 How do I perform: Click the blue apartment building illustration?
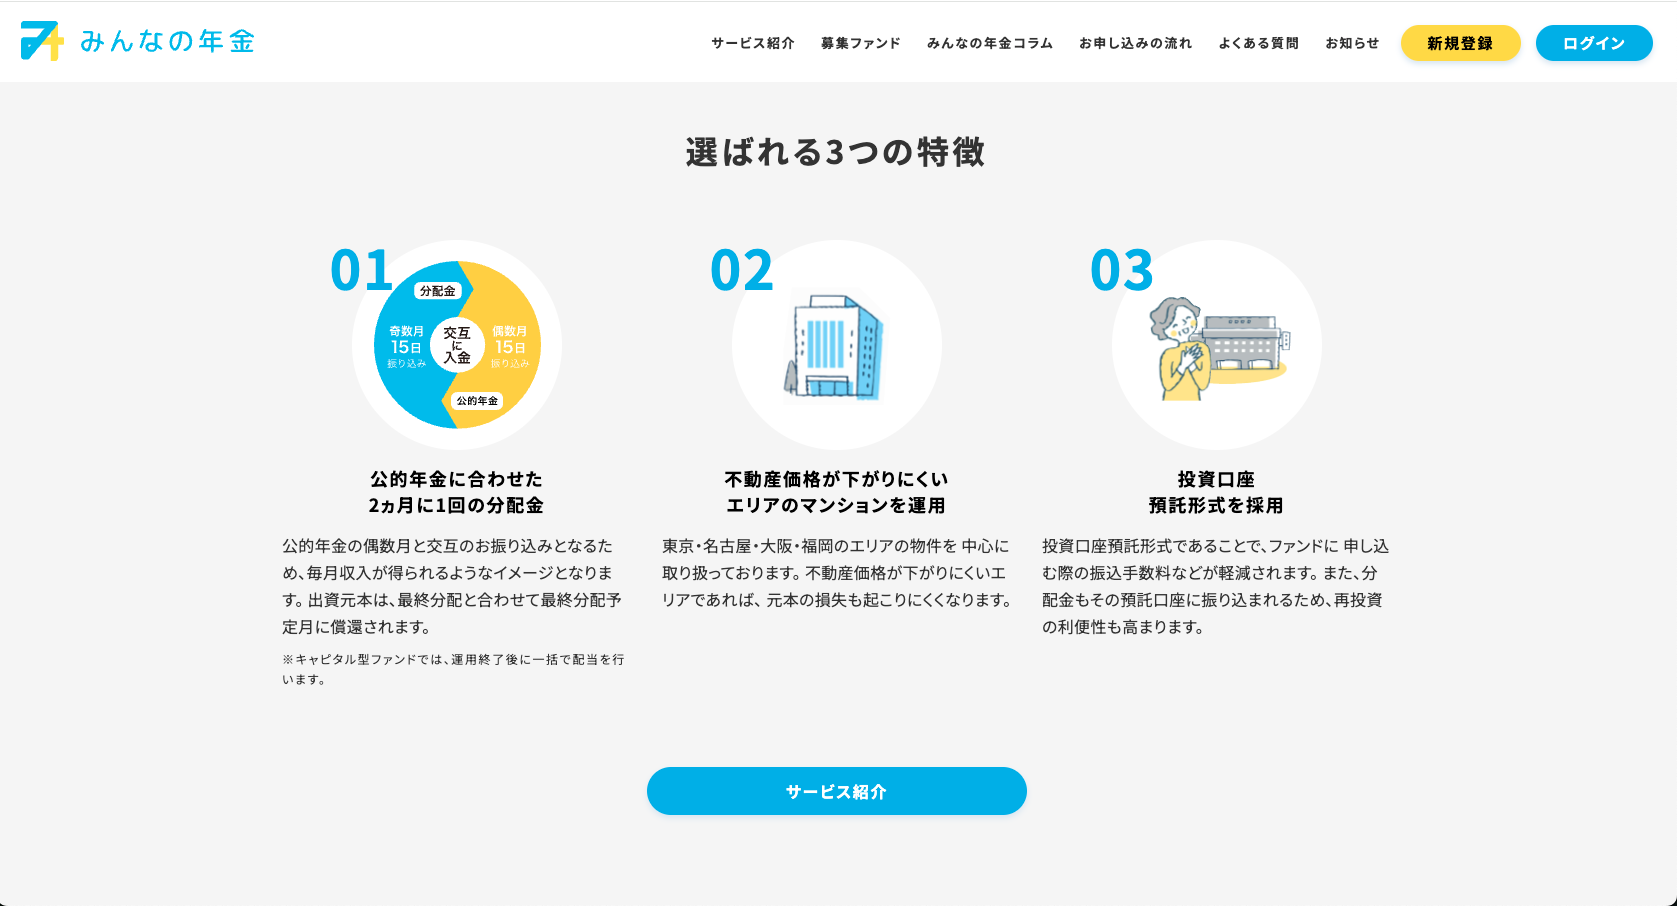[835, 346]
